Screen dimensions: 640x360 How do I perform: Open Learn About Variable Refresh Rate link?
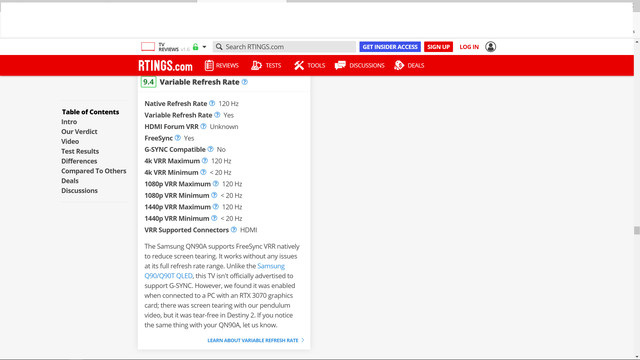point(256,340)
